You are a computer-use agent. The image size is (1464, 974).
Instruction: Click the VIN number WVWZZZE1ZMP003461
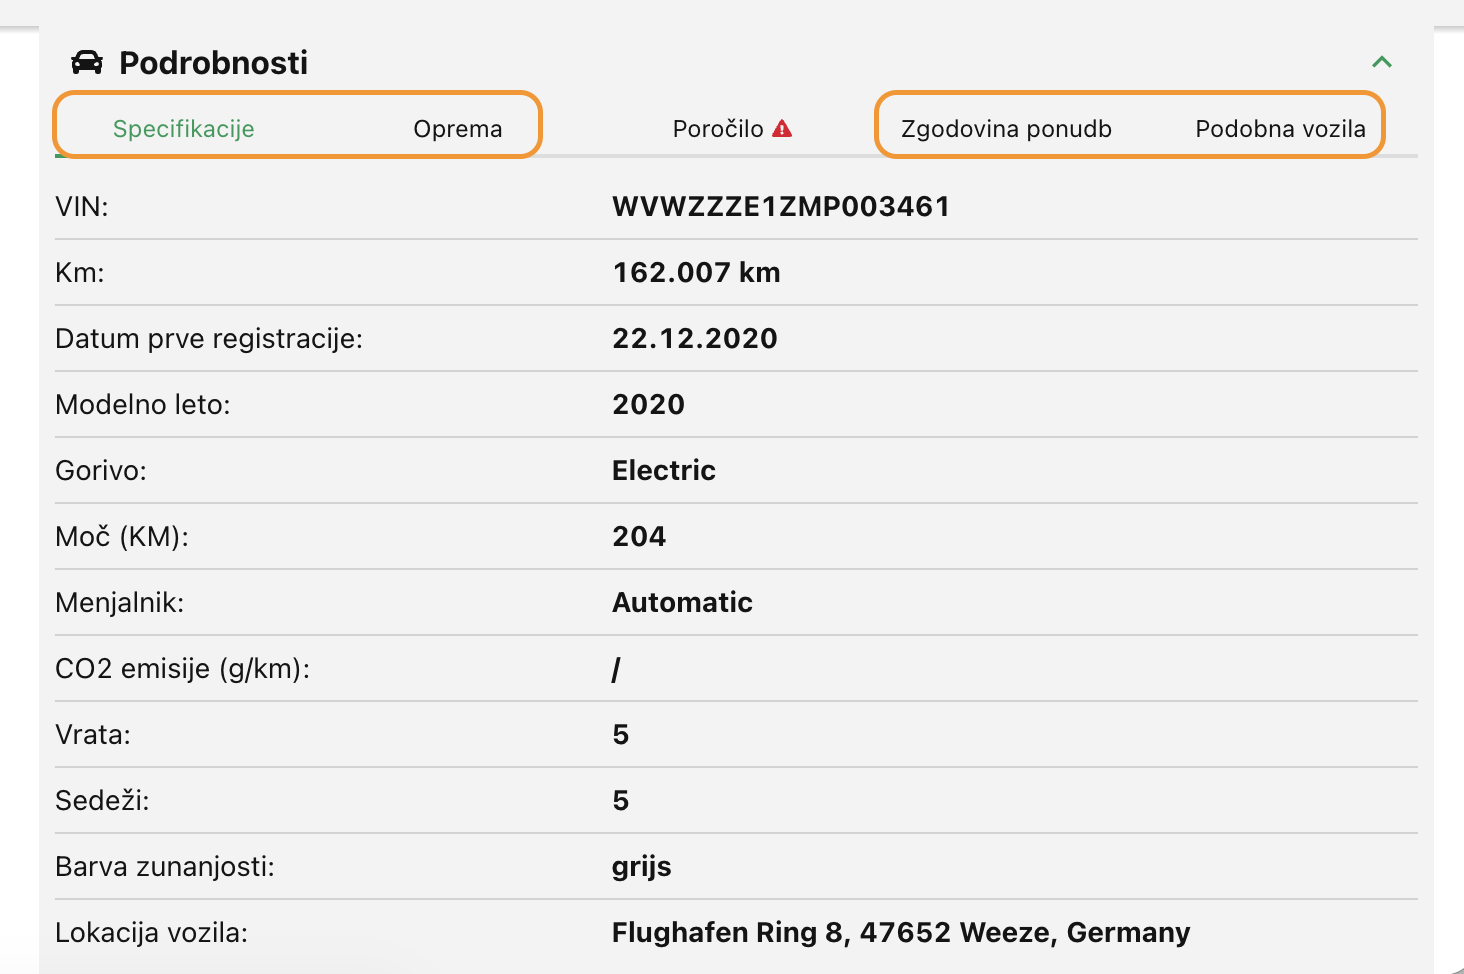(x=781, y=207)
